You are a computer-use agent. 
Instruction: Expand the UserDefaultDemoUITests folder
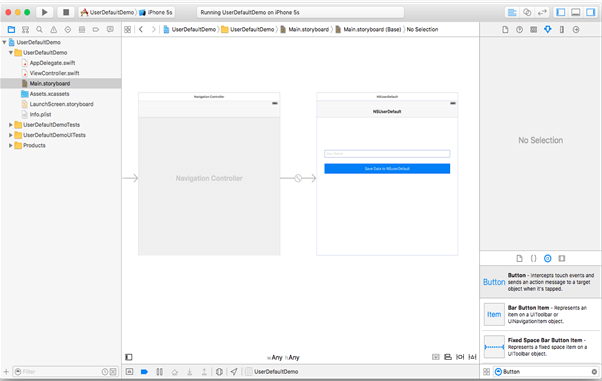pyautogui.click(x=11, y=135)
